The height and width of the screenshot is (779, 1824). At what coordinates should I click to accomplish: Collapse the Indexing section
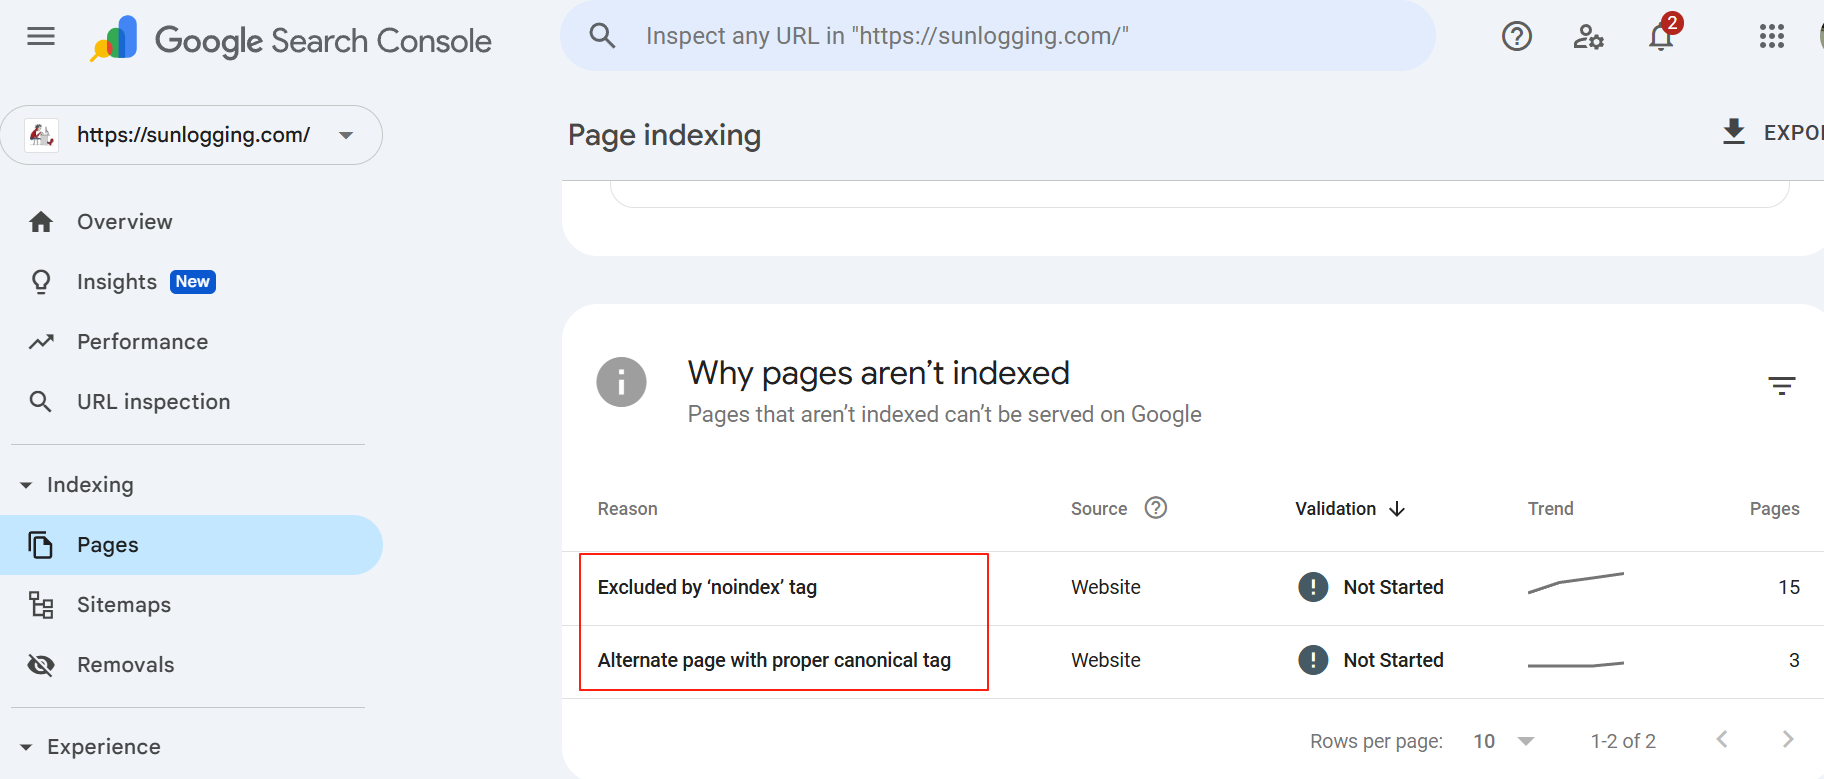(x=26, y=485)
